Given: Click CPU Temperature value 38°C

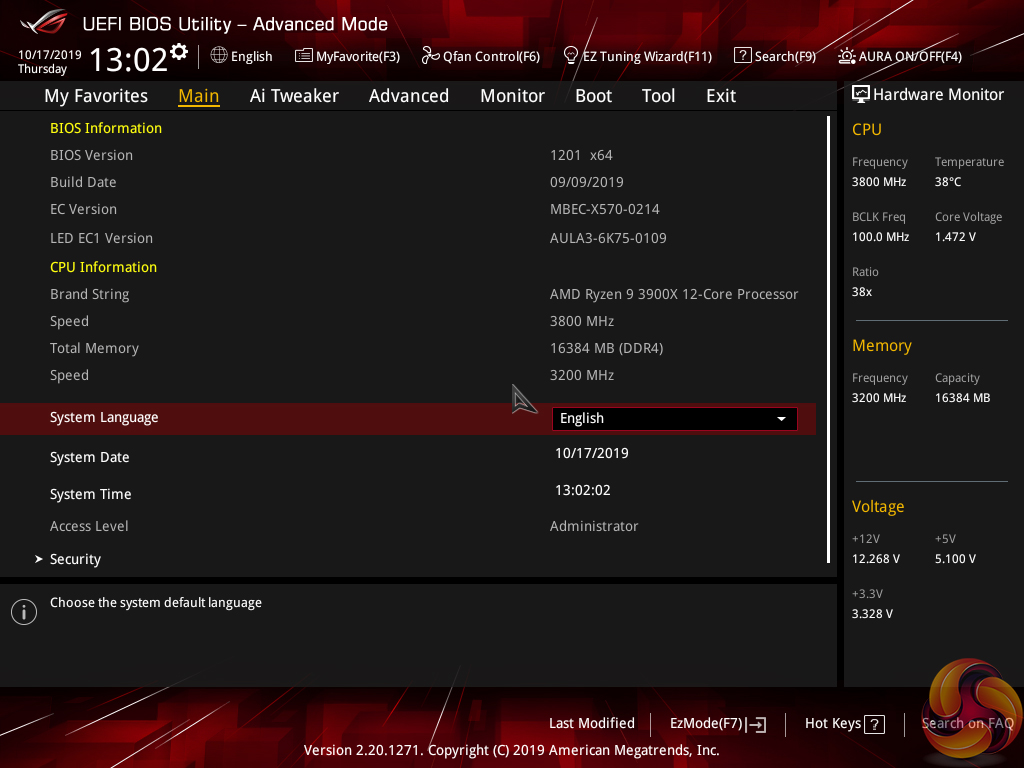Looking at the screenshot, I should (948, 182).
